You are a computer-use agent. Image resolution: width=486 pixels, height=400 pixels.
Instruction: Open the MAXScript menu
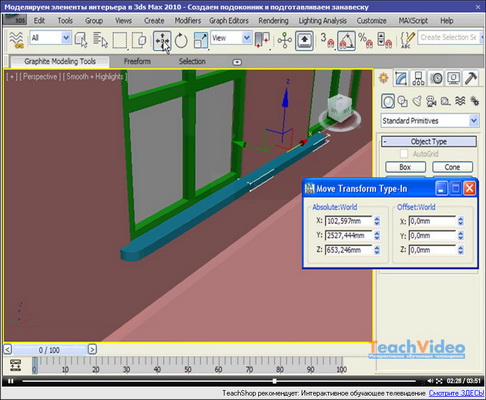pyautogui.click(x=413, y=21)
